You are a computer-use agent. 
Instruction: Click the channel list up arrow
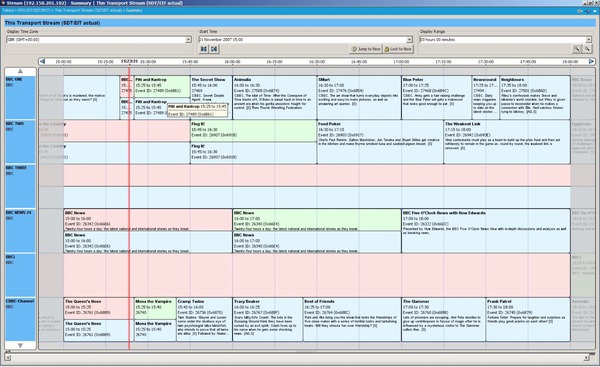pyautogui.click(x=20, y=71)
